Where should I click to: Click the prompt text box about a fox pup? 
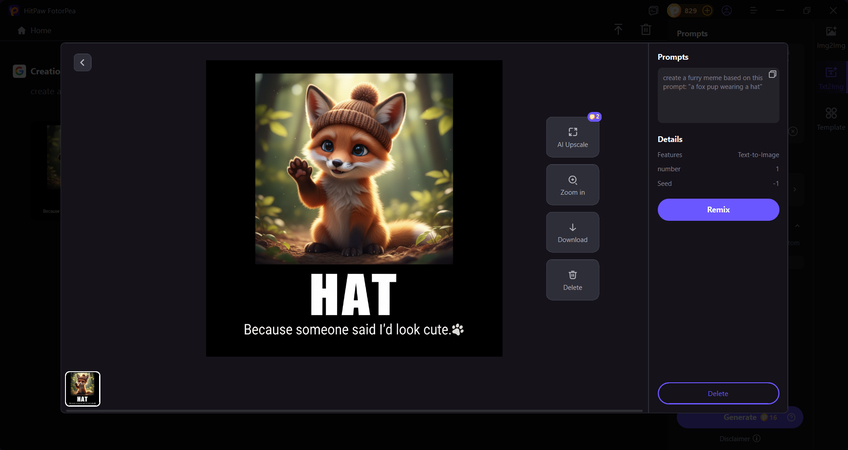pos(718,96)
